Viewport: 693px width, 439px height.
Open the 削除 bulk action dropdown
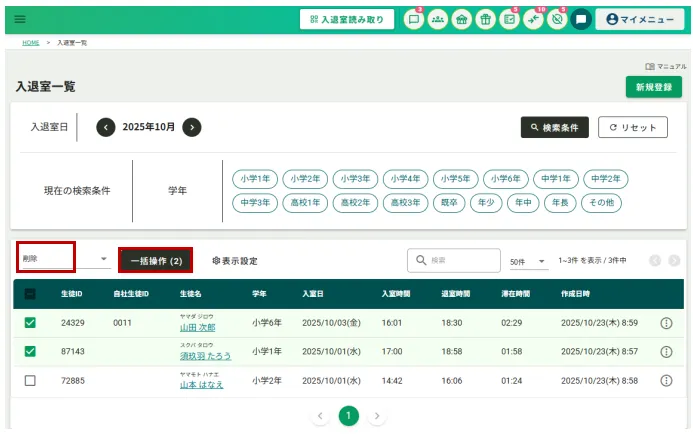pos(64,260)
